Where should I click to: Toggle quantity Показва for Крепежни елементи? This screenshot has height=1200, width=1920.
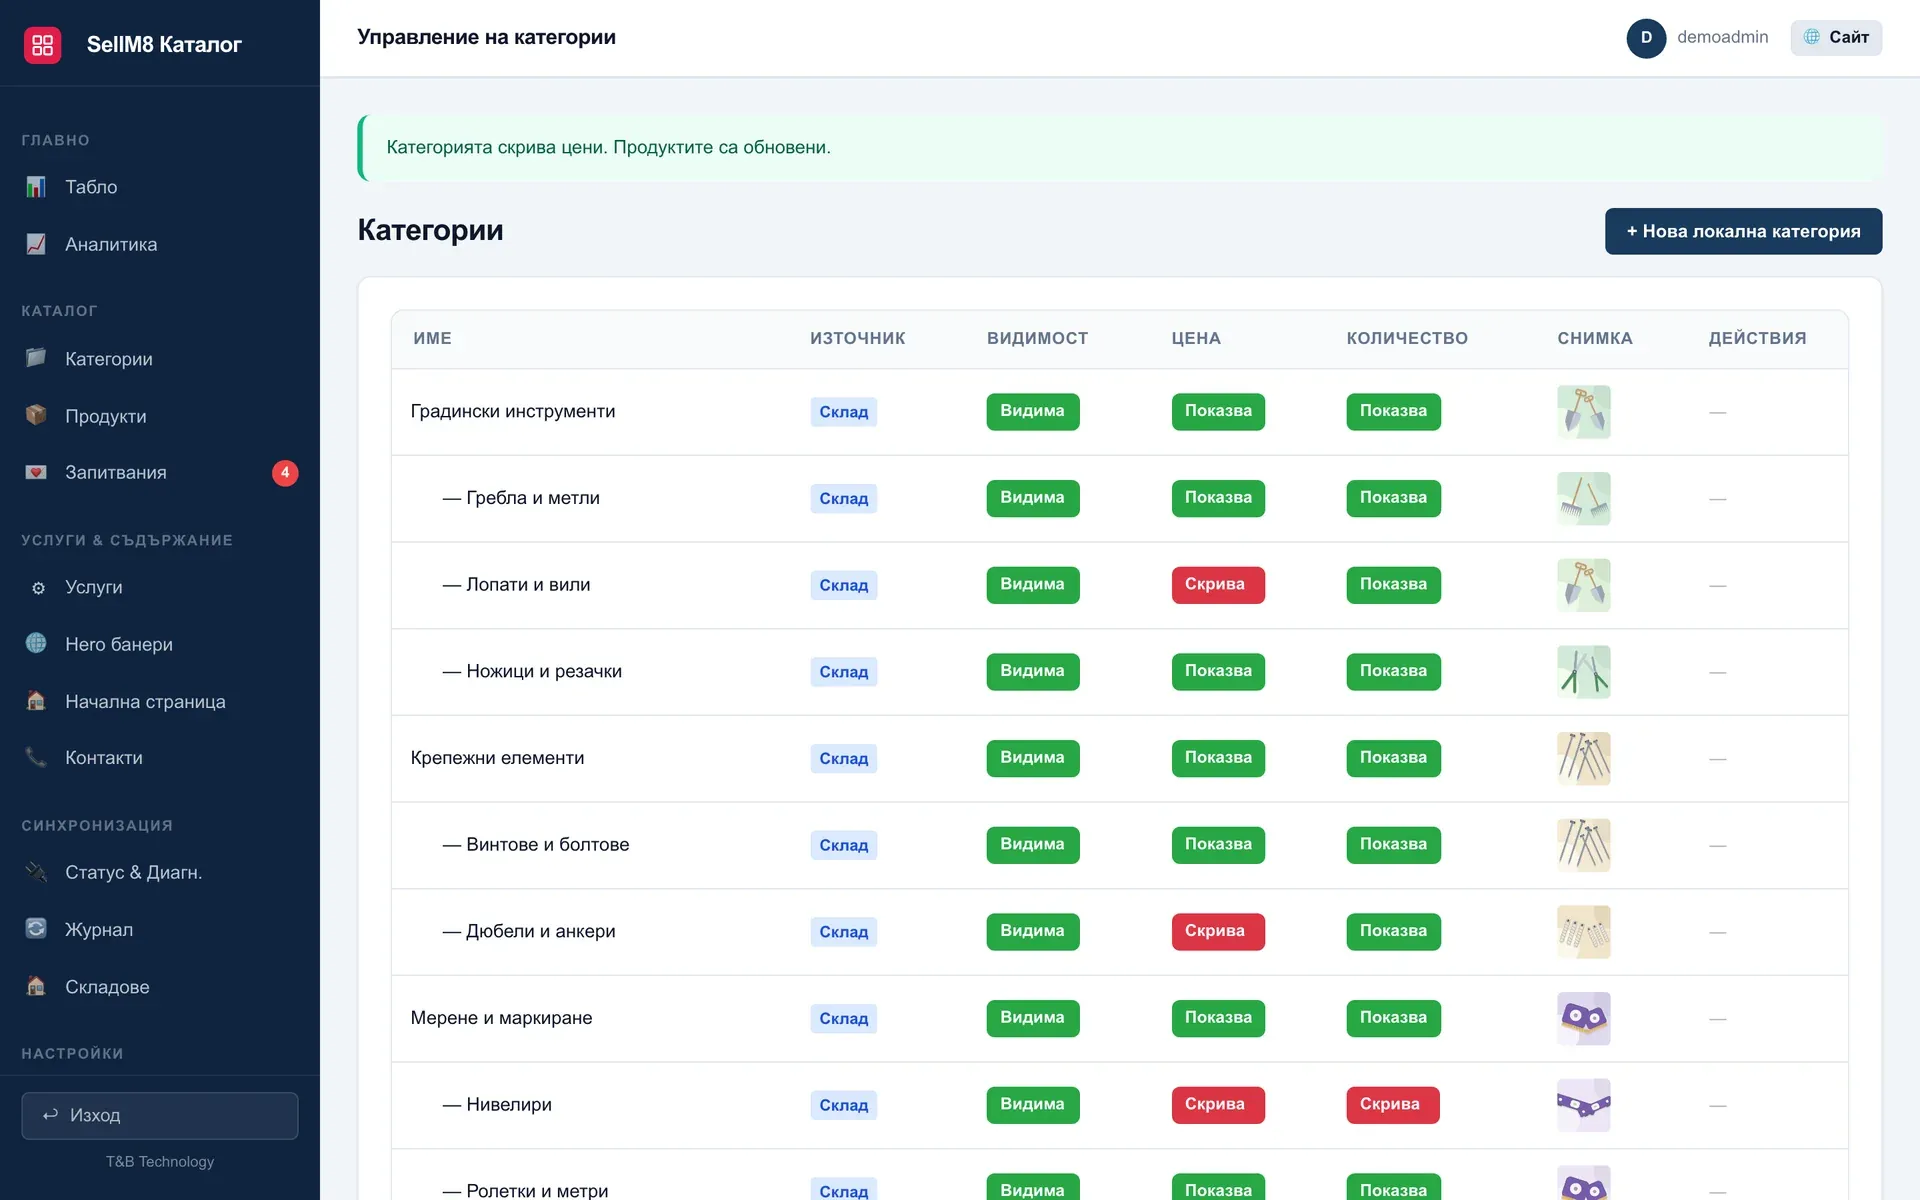[1393, 758]
